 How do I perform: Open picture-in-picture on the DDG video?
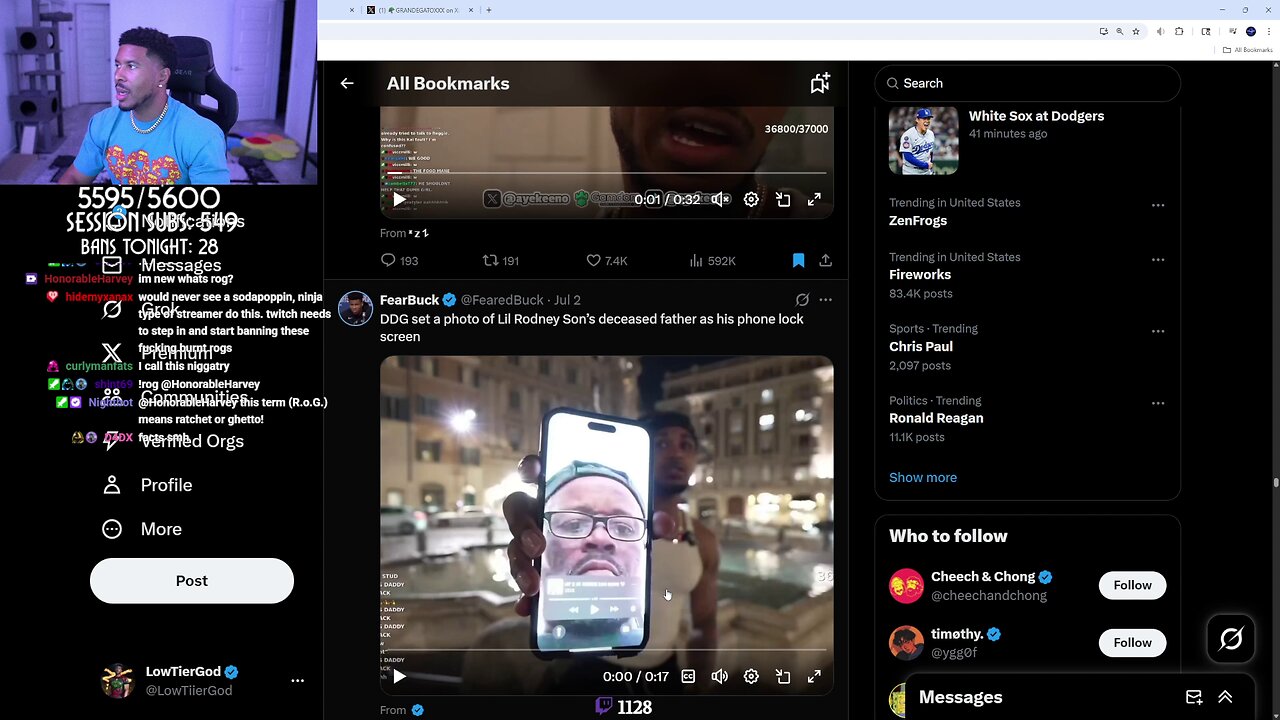pyautogui.click(x=783, y=676)
